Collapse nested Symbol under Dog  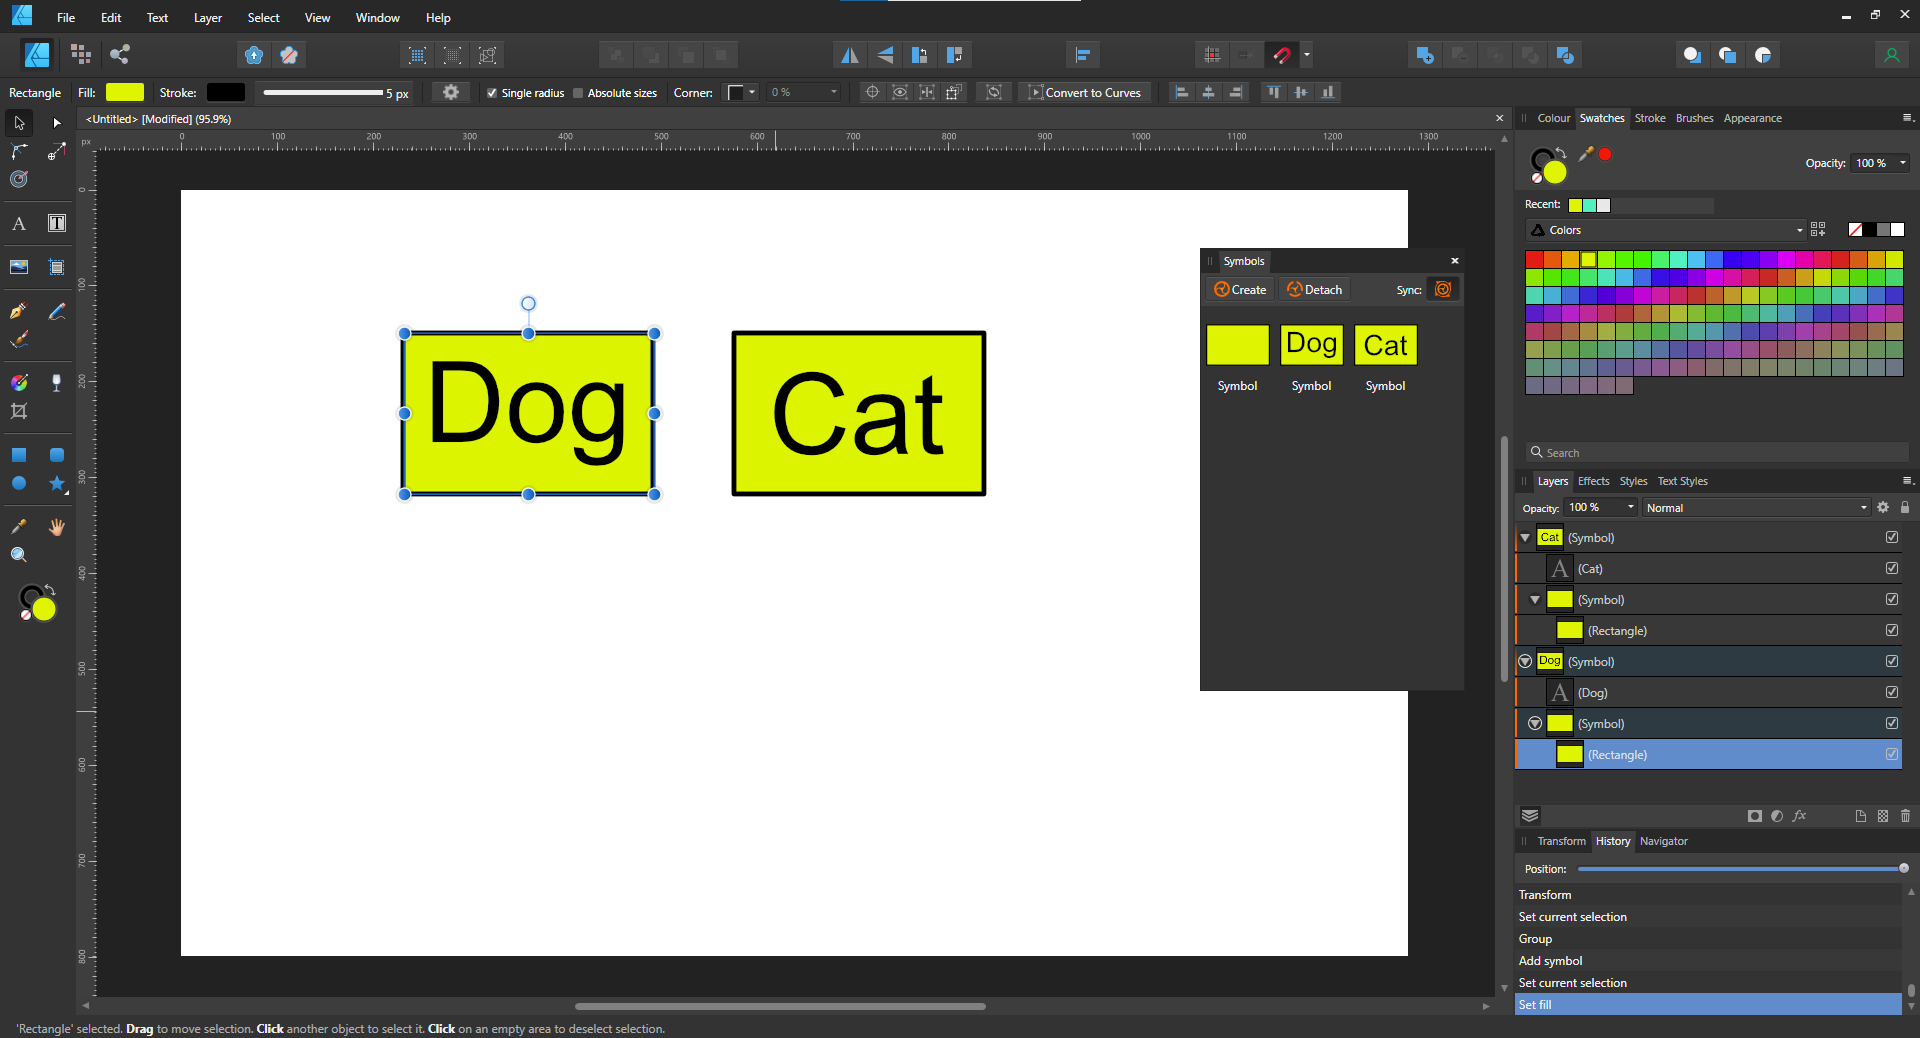point(1535,723)
